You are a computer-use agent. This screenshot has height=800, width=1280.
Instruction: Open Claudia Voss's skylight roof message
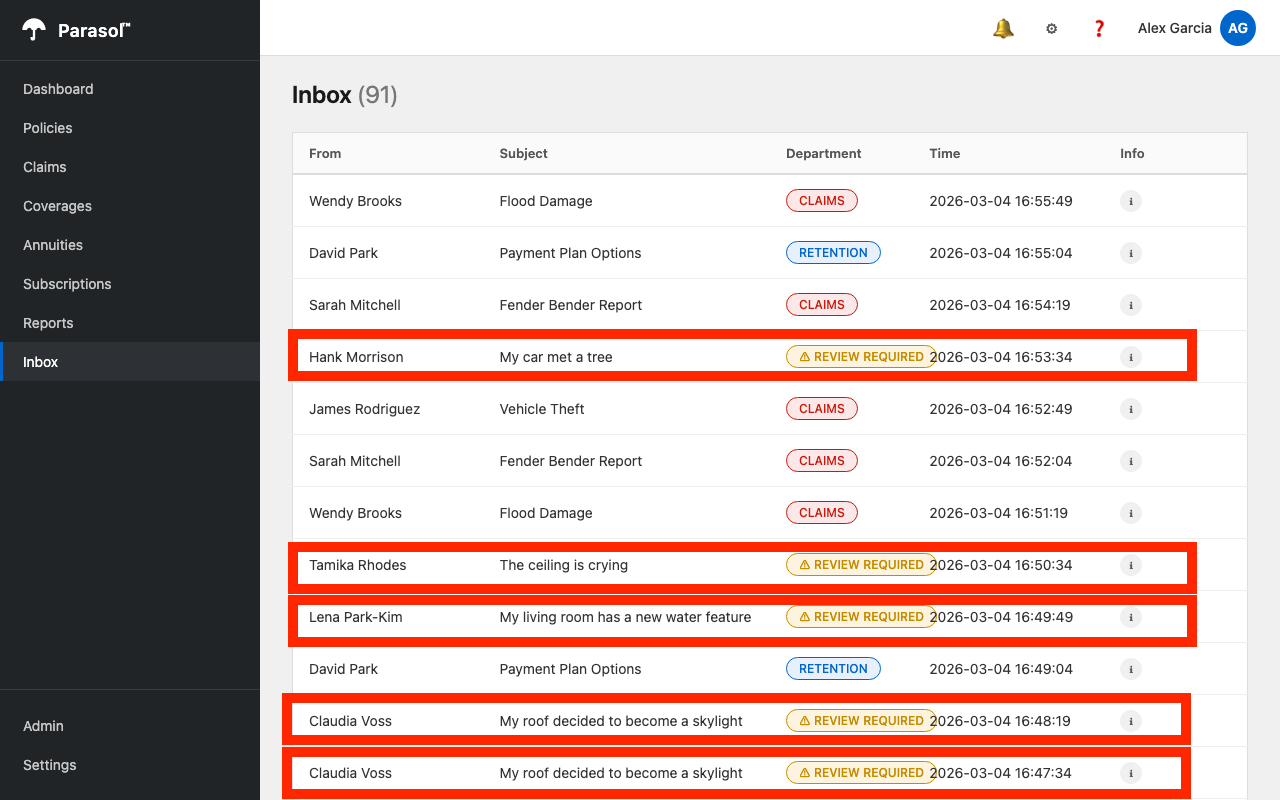pos(620,721)
